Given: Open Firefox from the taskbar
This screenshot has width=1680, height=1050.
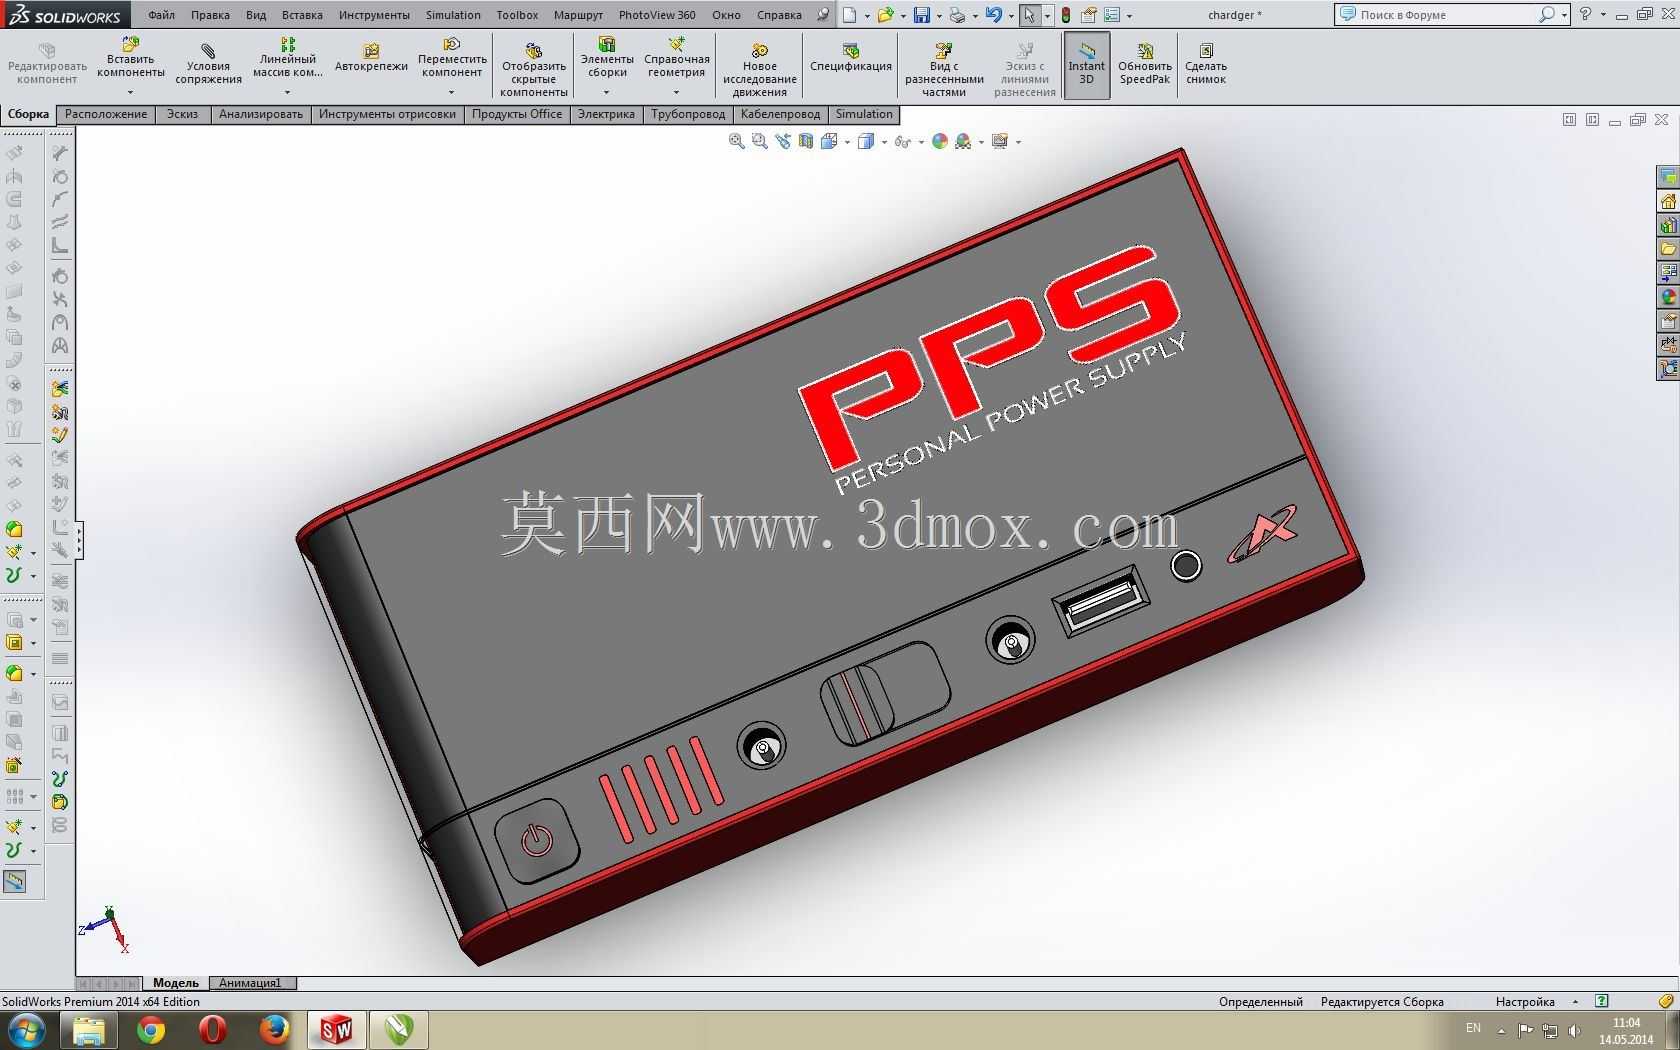Looking at the screenshot, I should (274, 1029).
